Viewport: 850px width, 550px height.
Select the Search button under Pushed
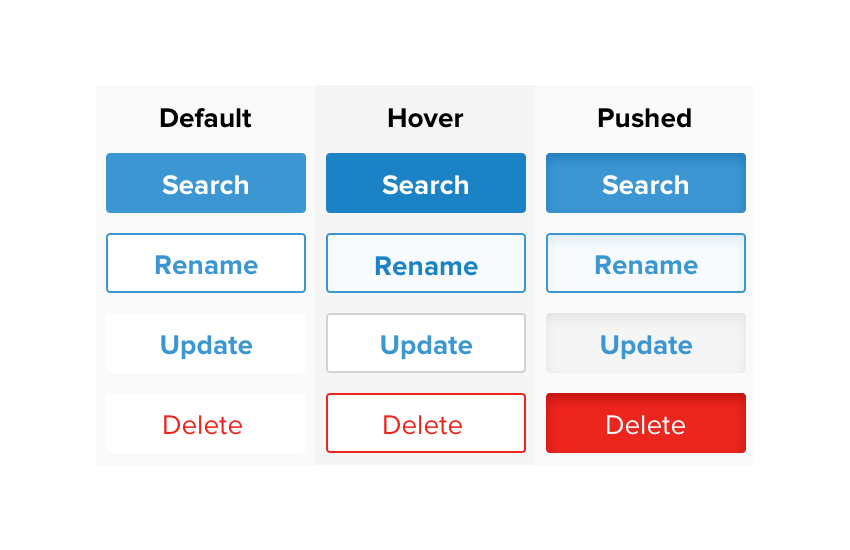646,183
